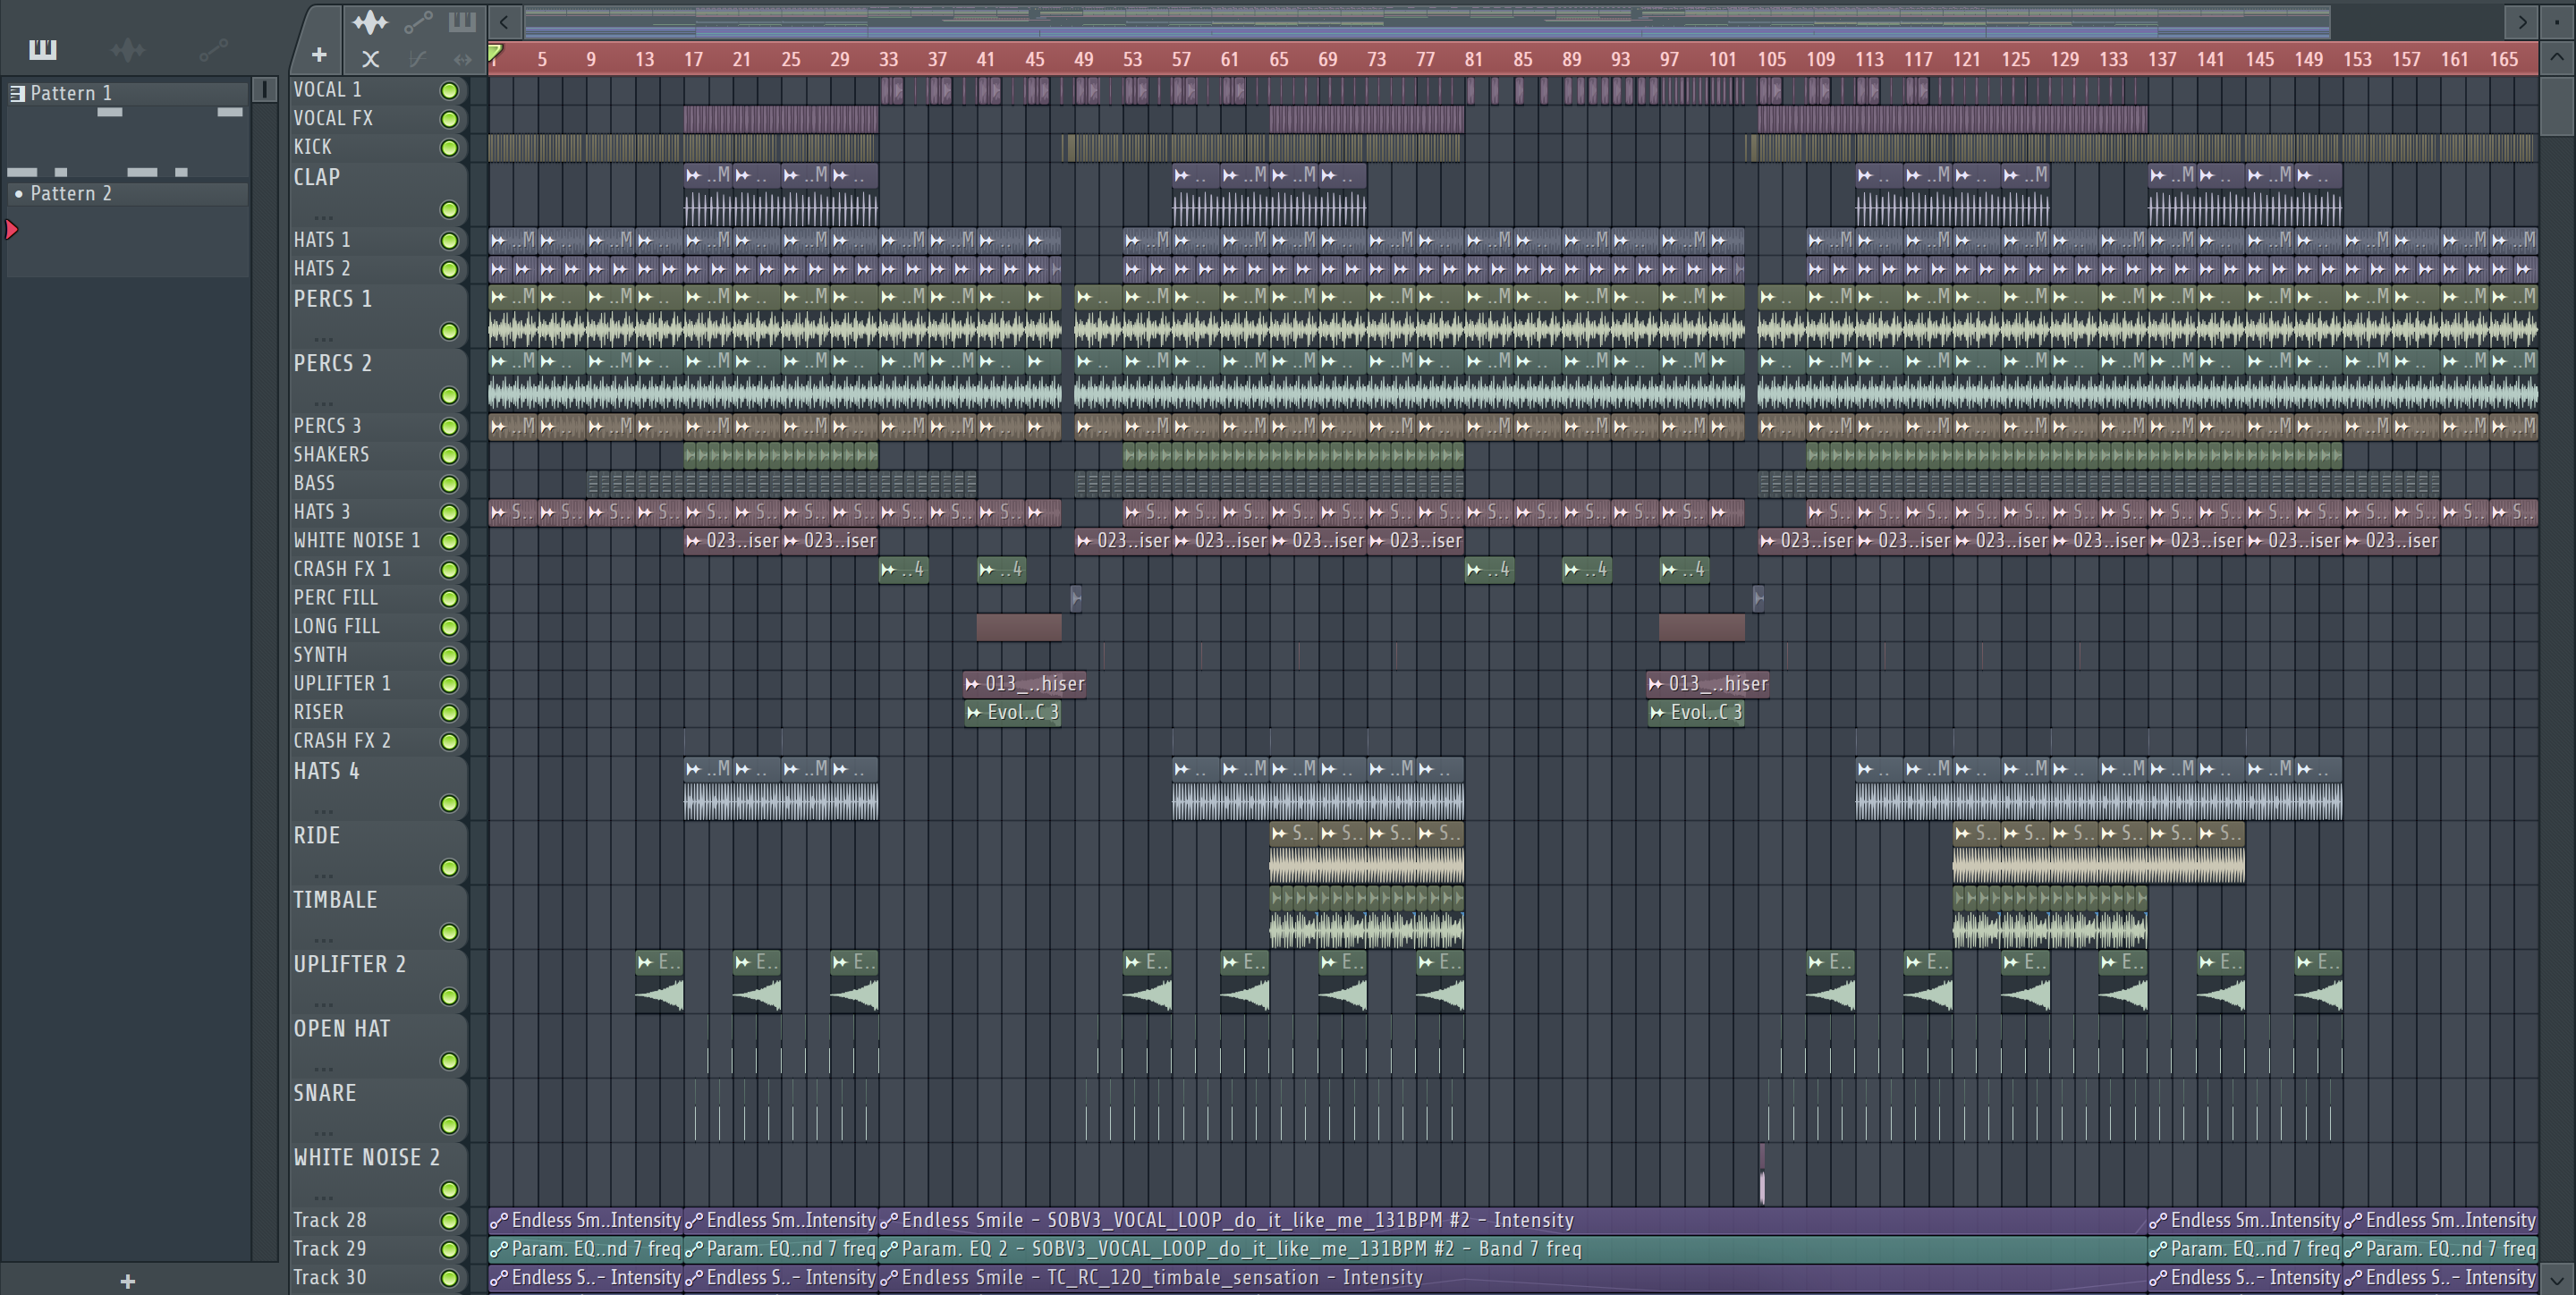Viewport: 2576px width, 1295px height.
Task: Mute the VOCAL FX track
Action: (x=449, y=119)
